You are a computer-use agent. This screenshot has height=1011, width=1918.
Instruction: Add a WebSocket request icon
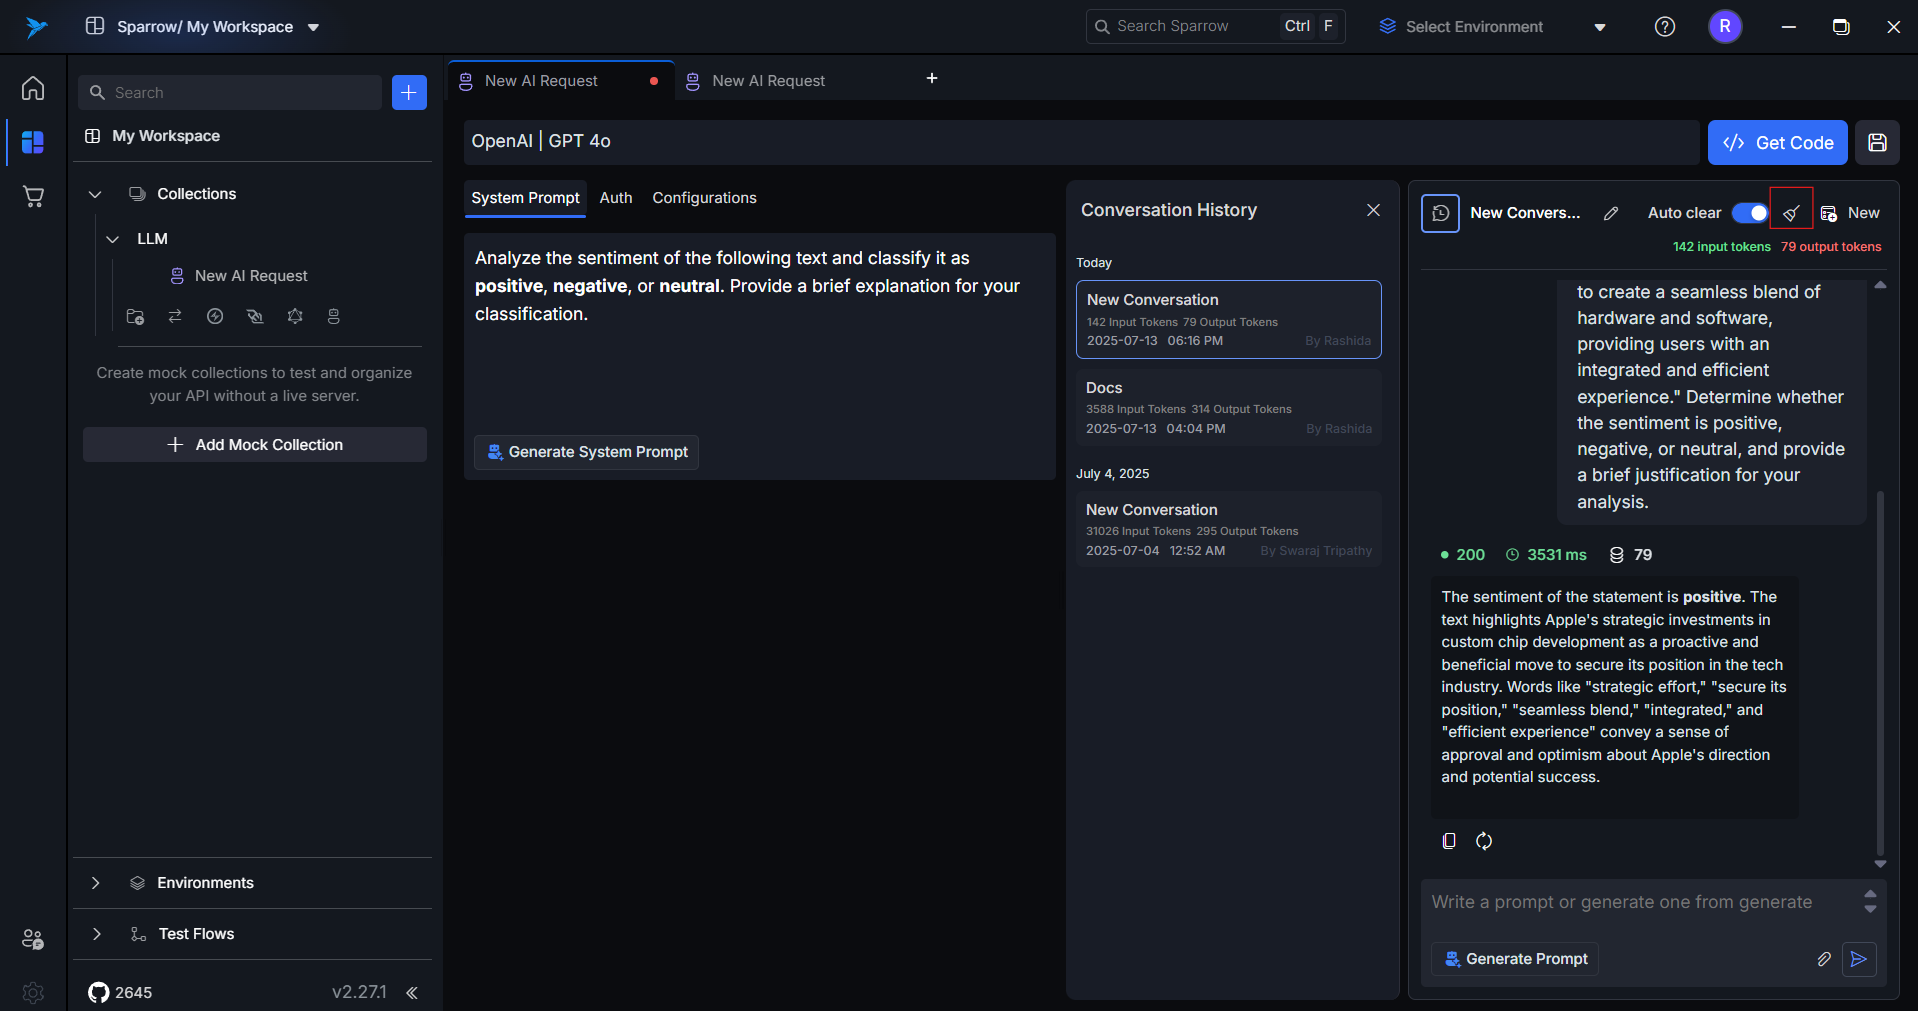[255, 316]
